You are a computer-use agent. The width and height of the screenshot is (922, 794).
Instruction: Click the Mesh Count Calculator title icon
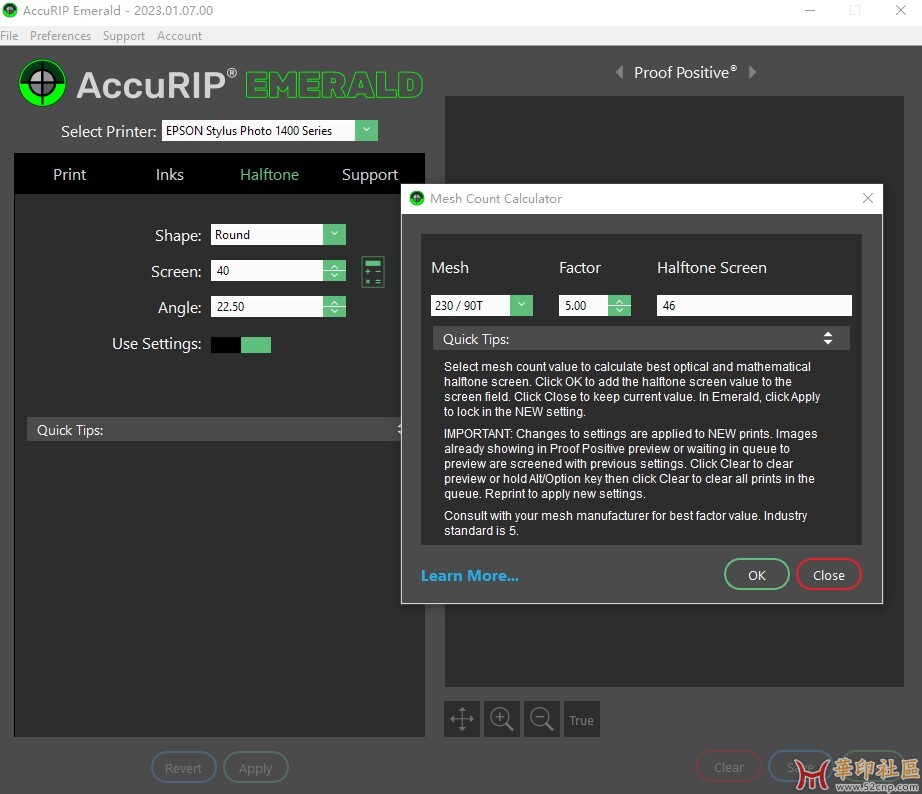coord(417,198)
